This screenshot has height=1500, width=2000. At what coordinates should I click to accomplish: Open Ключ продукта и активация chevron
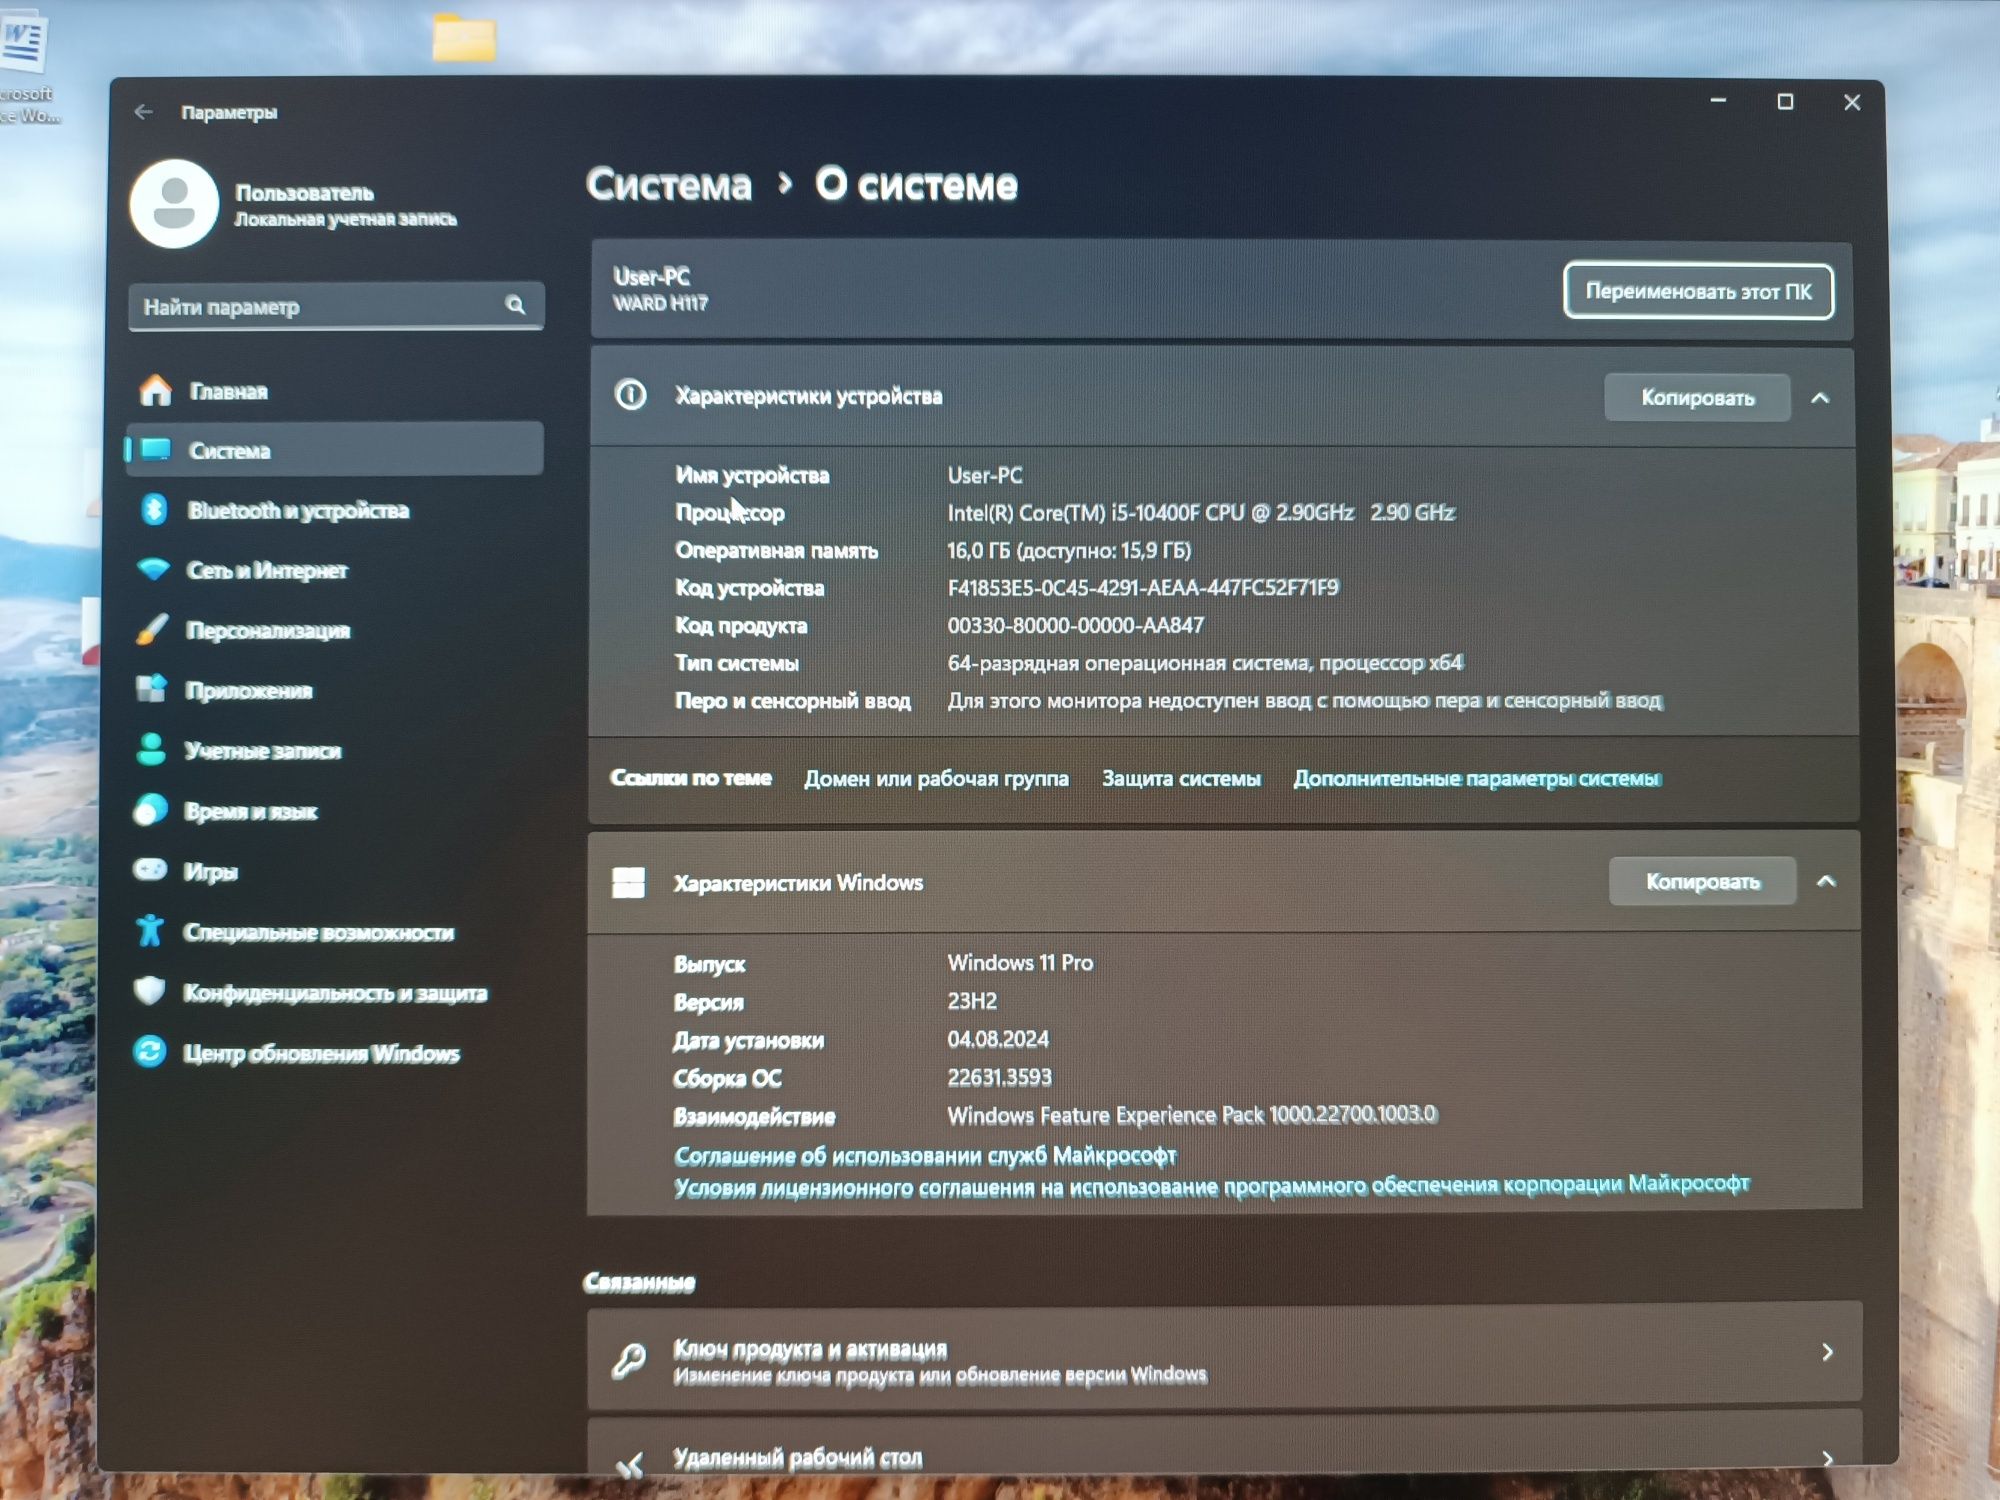tap(1827, 1352)
